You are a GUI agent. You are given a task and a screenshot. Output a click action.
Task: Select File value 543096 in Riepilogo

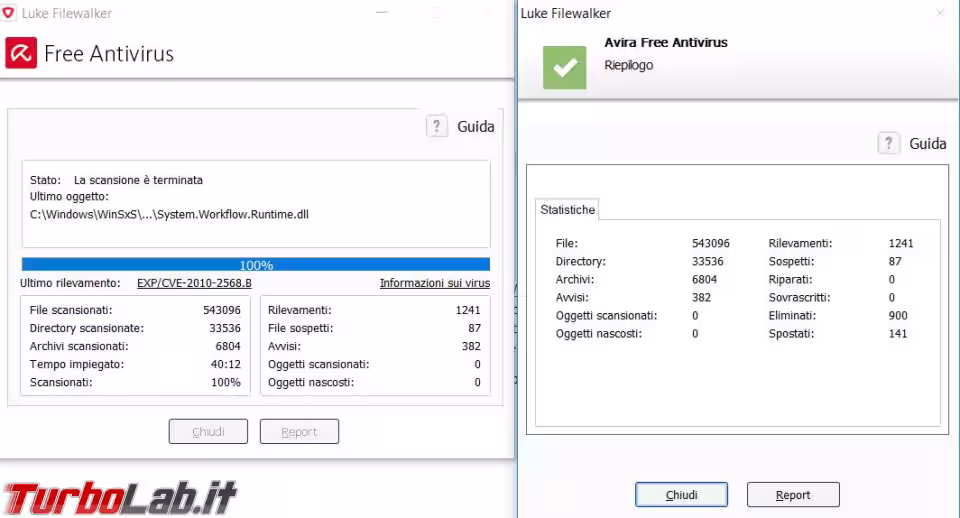point(711,244)
